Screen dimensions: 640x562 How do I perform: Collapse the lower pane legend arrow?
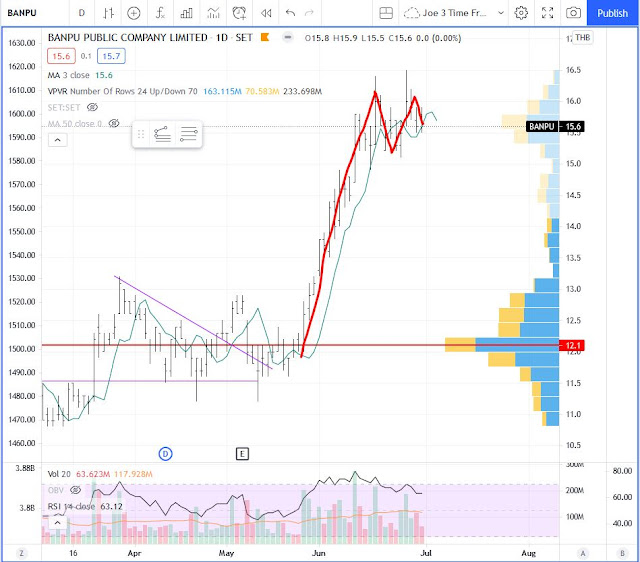pyautogui.click(x=58, y=523)
